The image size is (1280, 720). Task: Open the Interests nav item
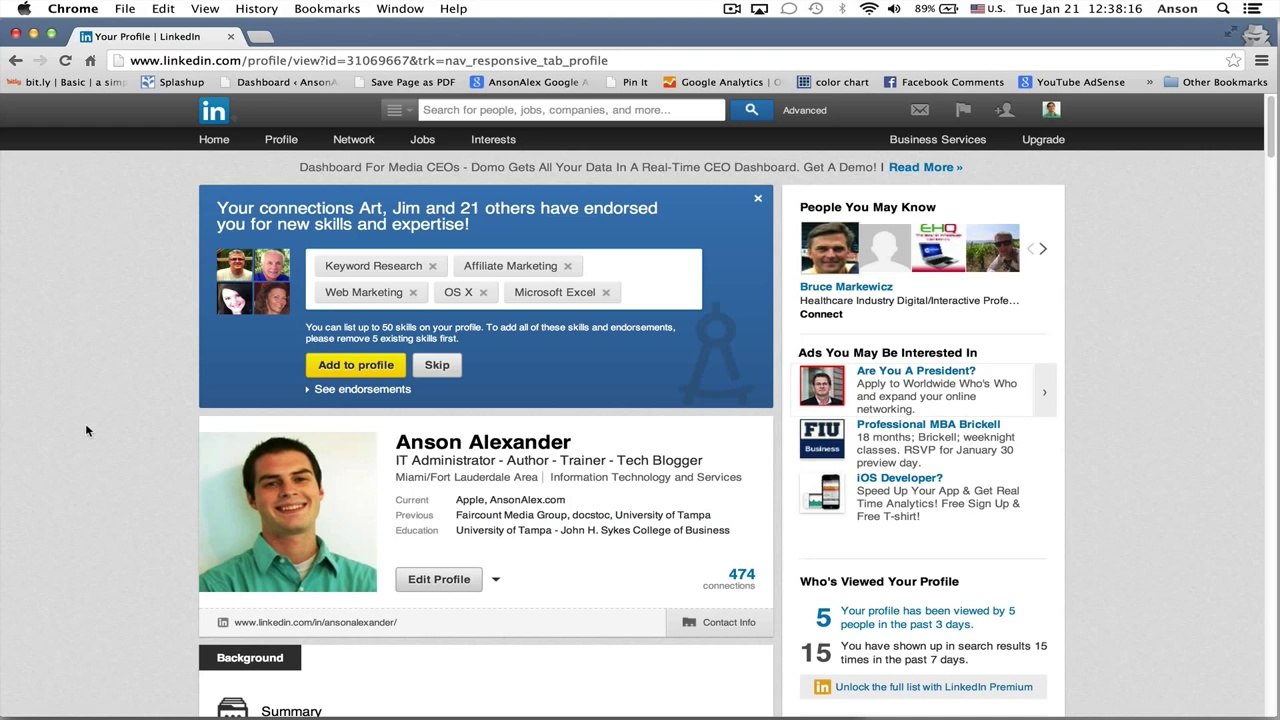[493, 139]
